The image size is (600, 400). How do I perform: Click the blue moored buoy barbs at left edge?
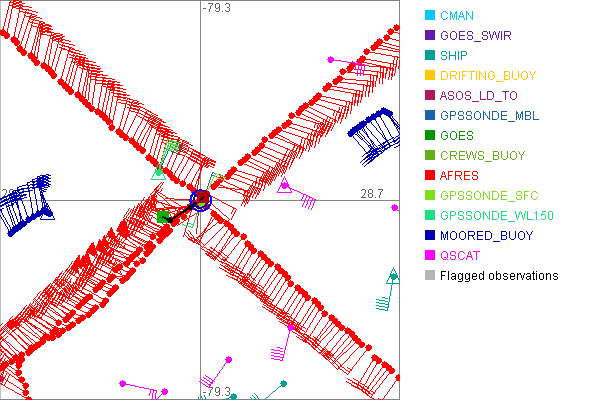(x=25, y=205)
